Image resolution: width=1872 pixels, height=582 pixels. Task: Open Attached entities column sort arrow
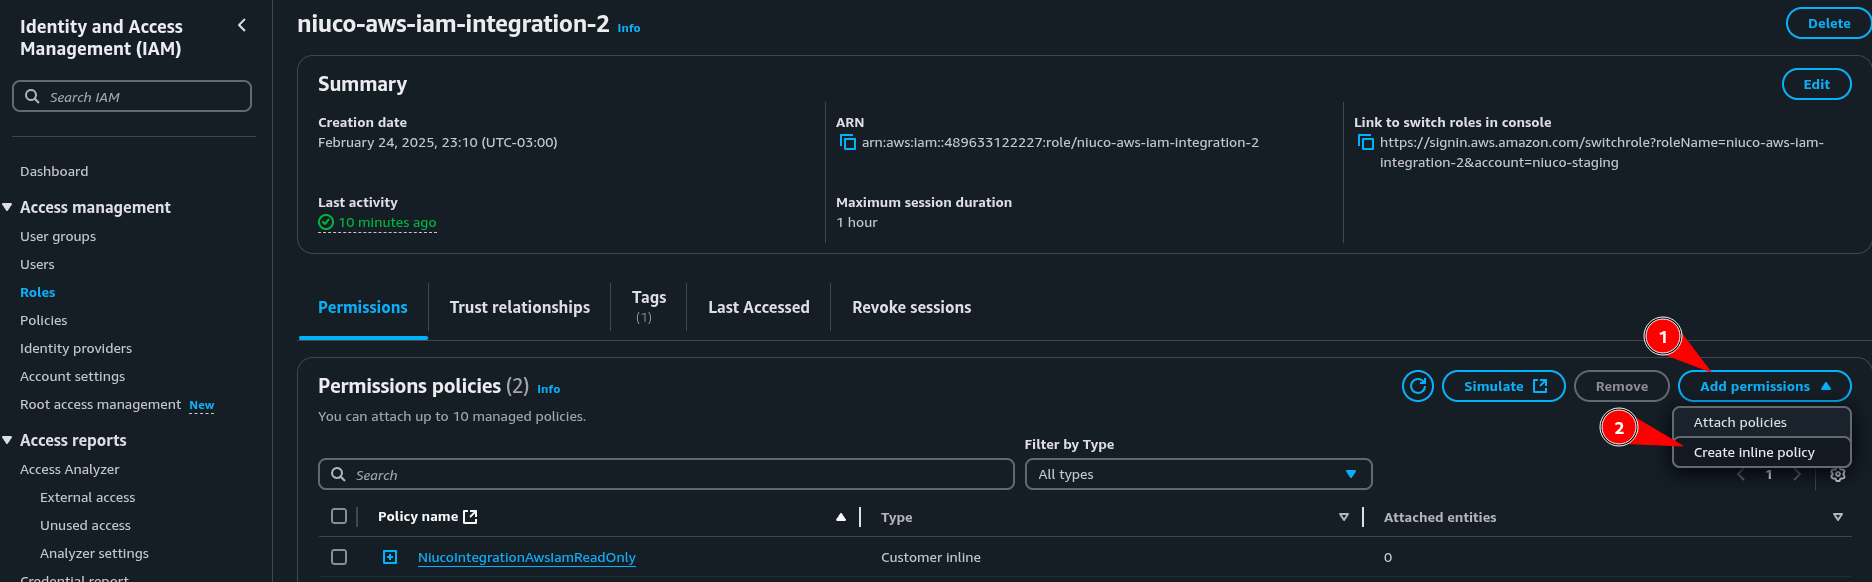click(x=1838, y=517)
